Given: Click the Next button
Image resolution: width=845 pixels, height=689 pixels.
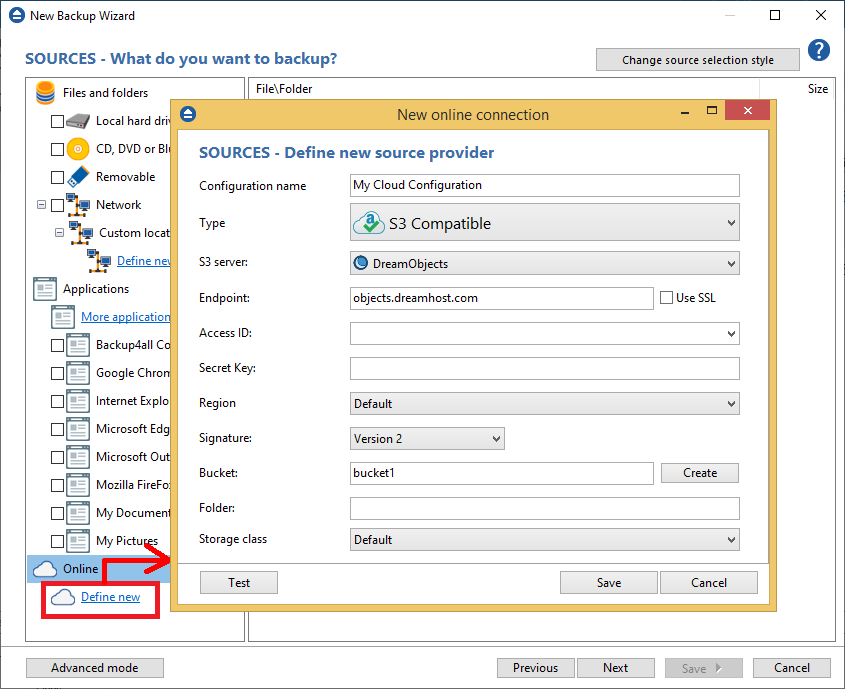Looking at the screenshot, I should click(x=616, y=668).
